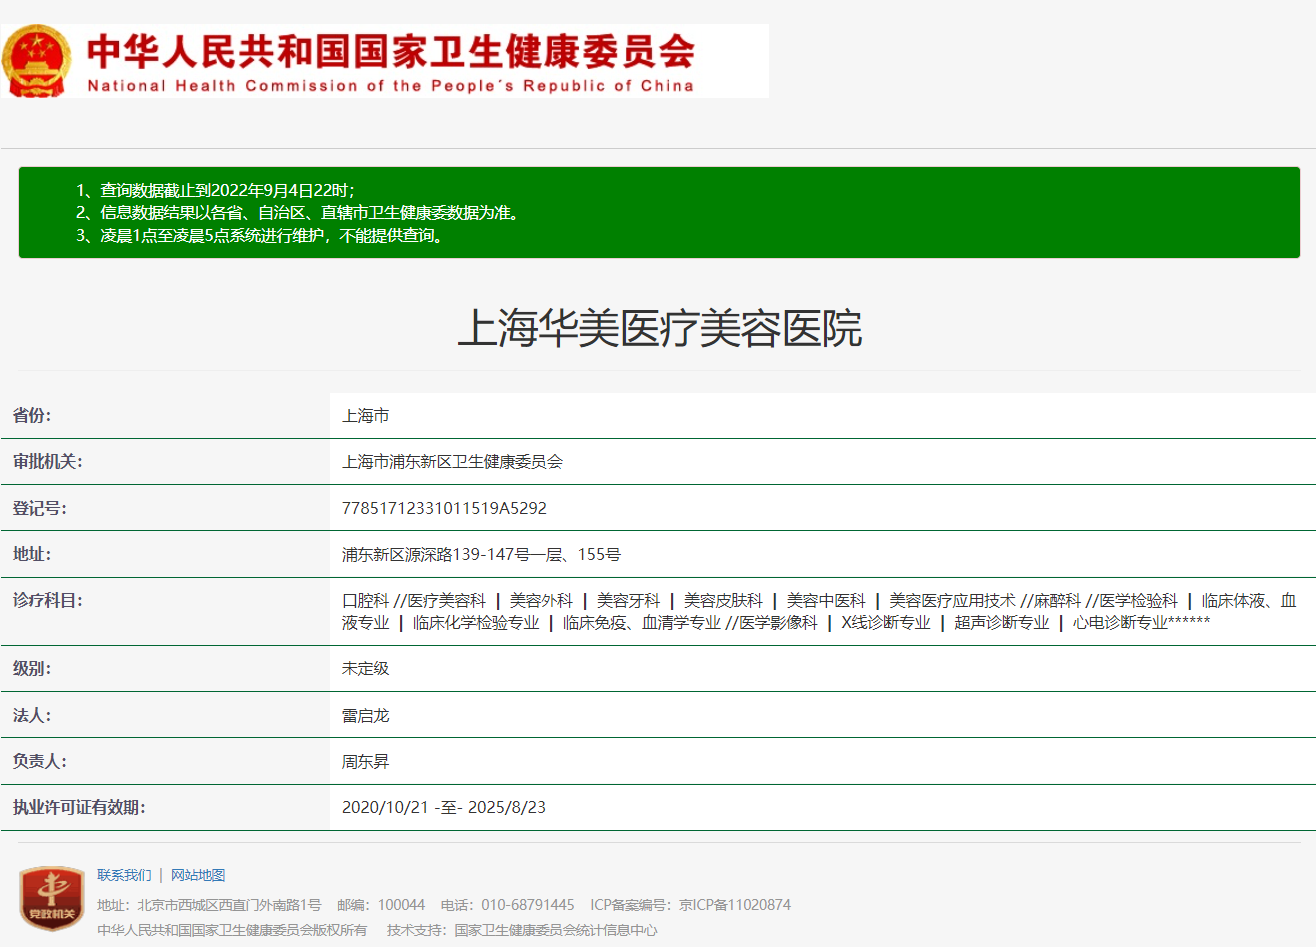Click the 审批机关 row label

48,461
